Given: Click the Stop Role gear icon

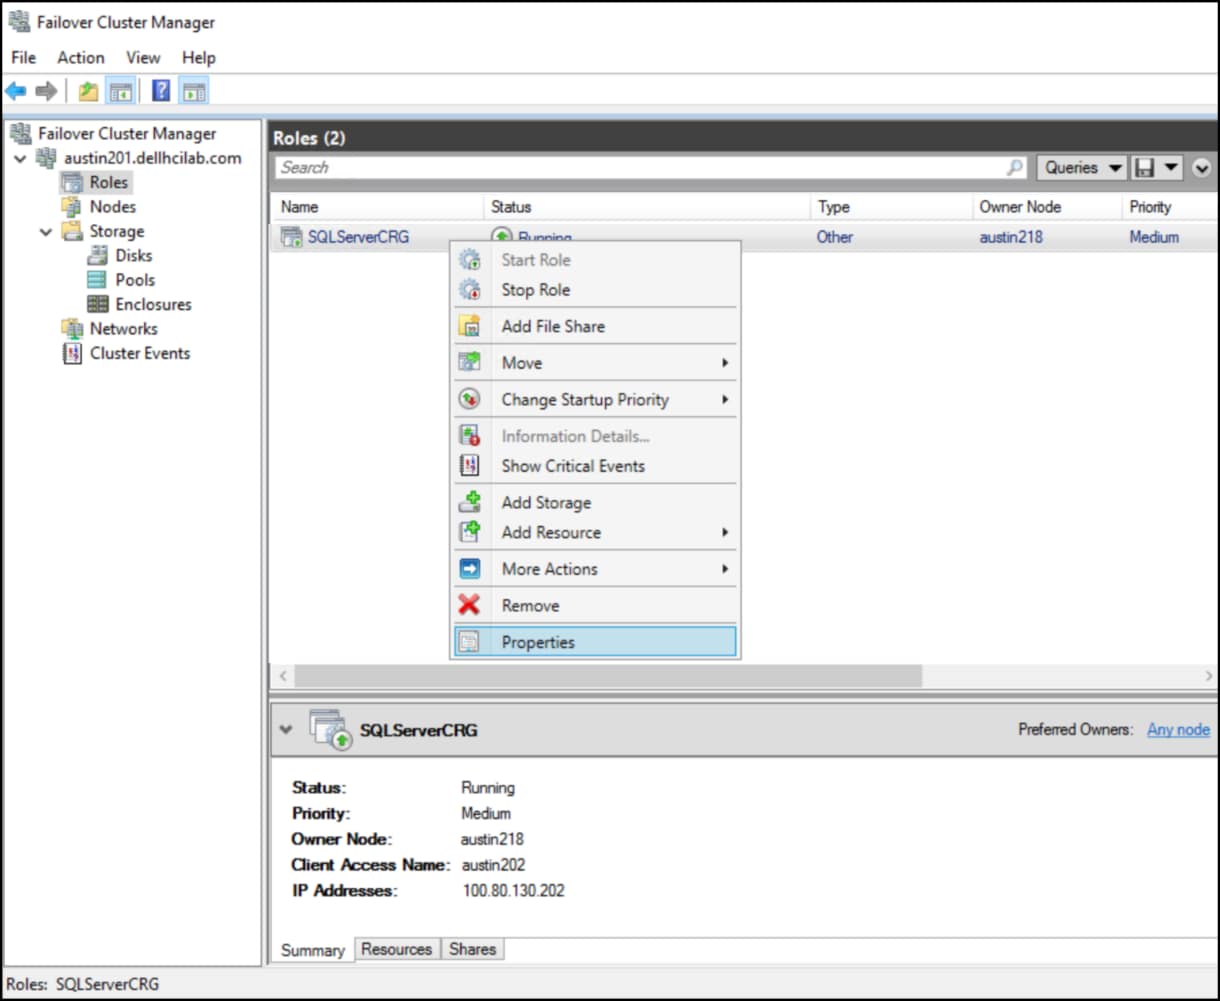Looking at the screenshot, I should coord(469,290).
